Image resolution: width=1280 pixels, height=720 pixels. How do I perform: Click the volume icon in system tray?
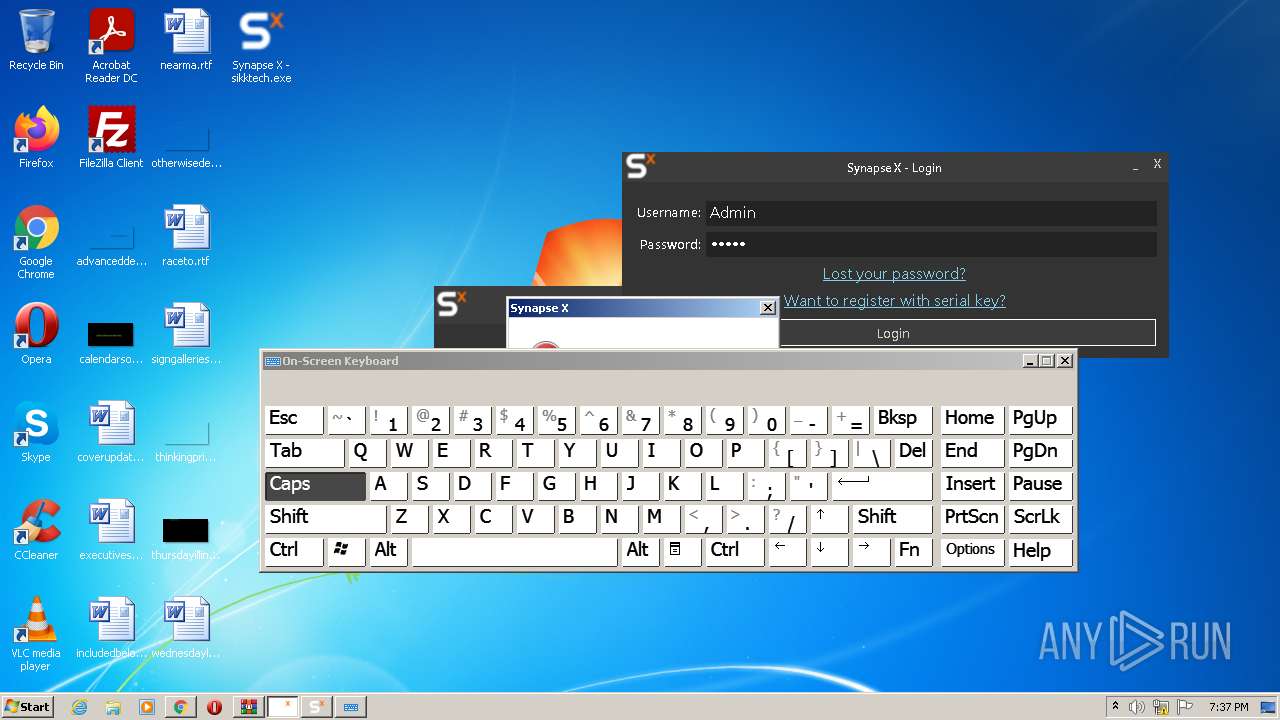[x=1136, y=707]
